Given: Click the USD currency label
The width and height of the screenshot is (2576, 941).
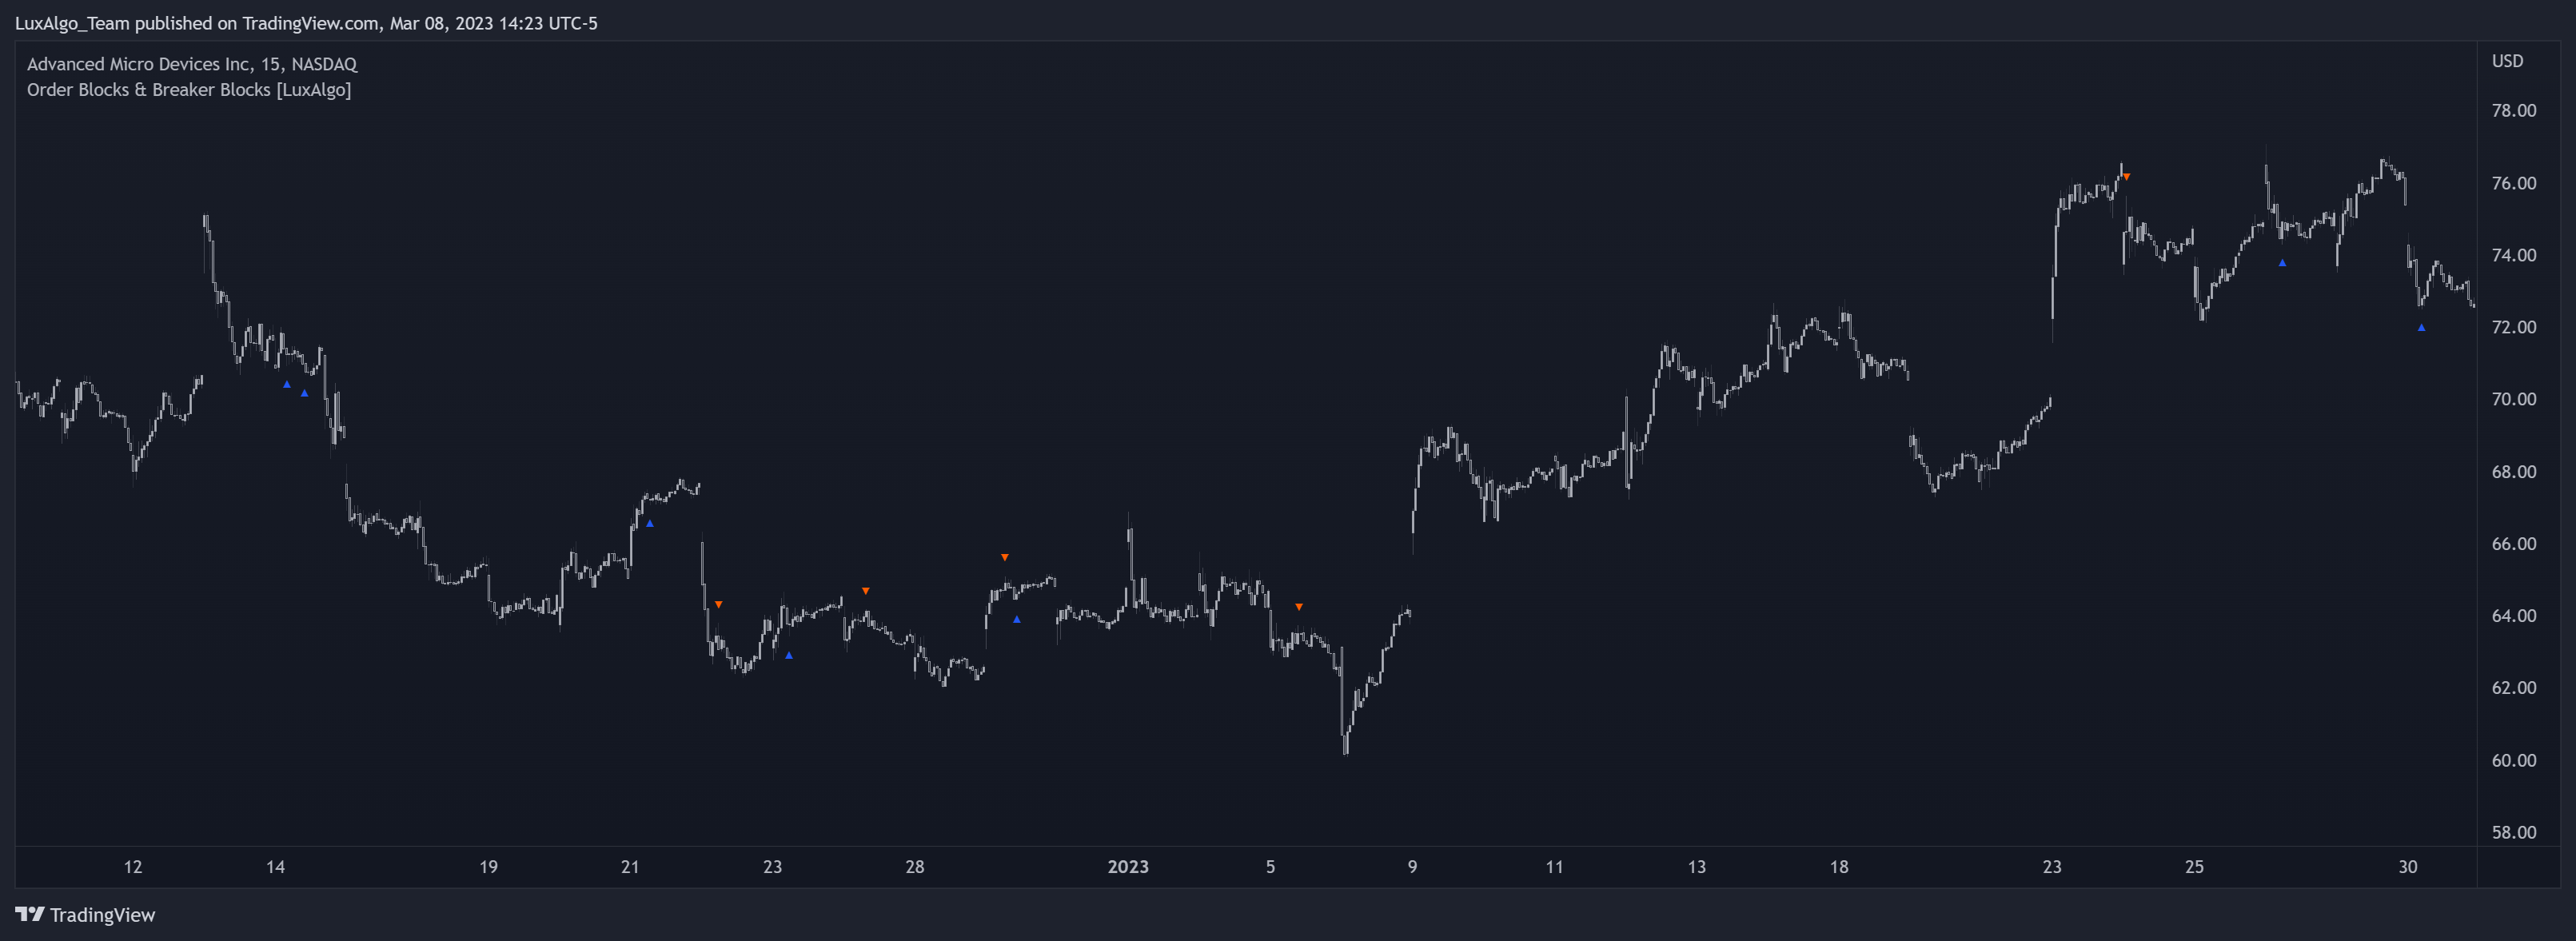Looking at the screenshot, I should point(2507,61).
